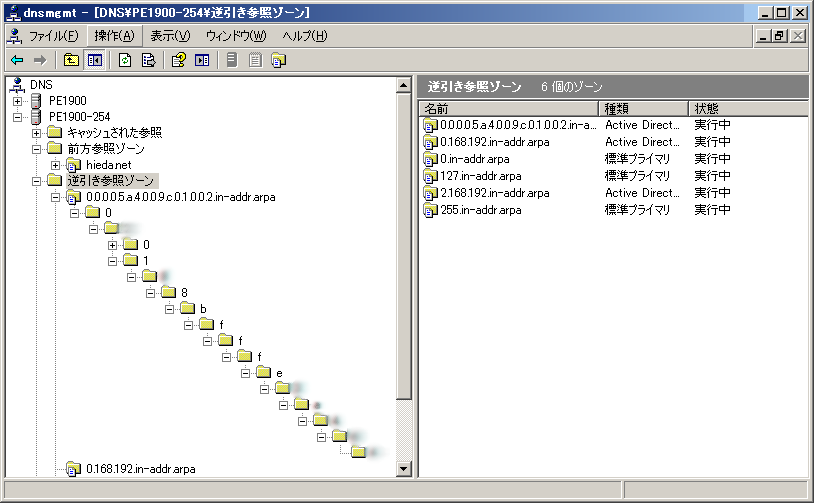
Task: Open Help via question mark toolbar icon
Action: pos(179,60)
